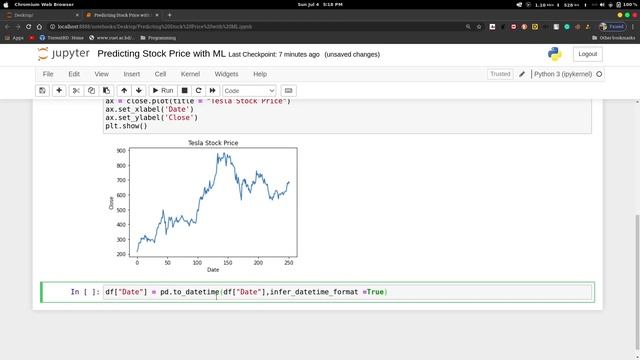Interrupt the kernel with stop icon
Viewport: 640px width, 360px height.
click(184, 91)
